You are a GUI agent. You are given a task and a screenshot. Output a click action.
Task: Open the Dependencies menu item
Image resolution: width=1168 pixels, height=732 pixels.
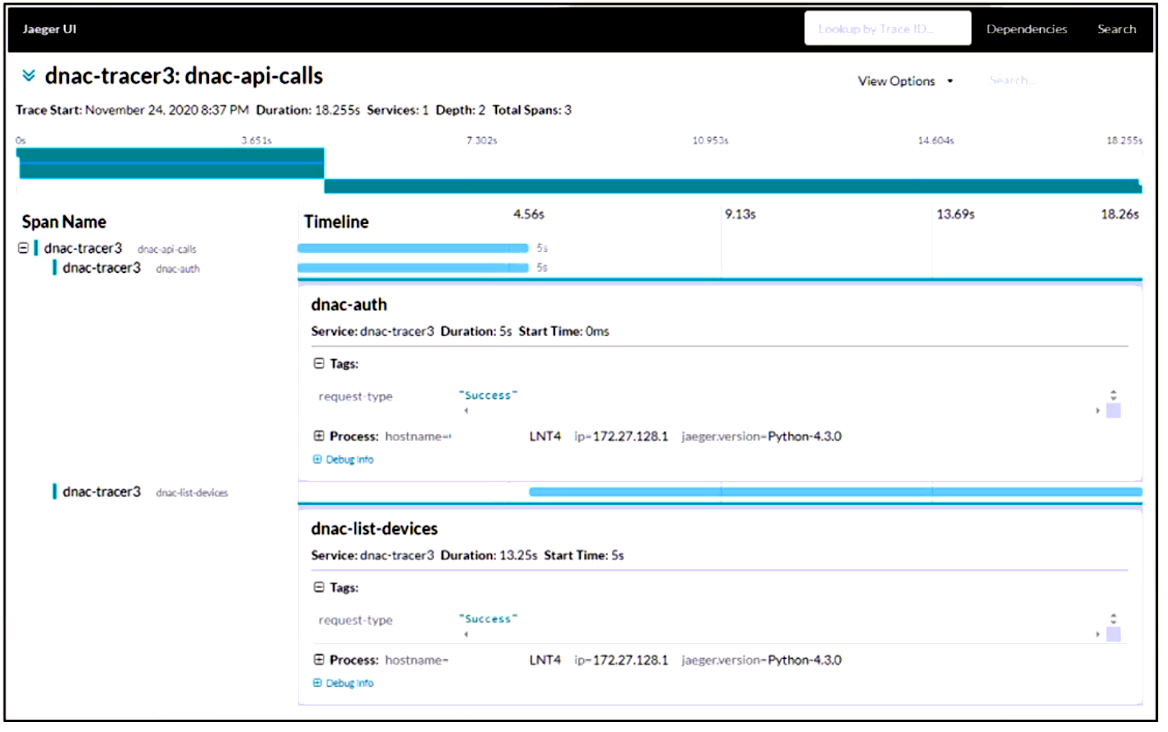(x=1026, y=29)
